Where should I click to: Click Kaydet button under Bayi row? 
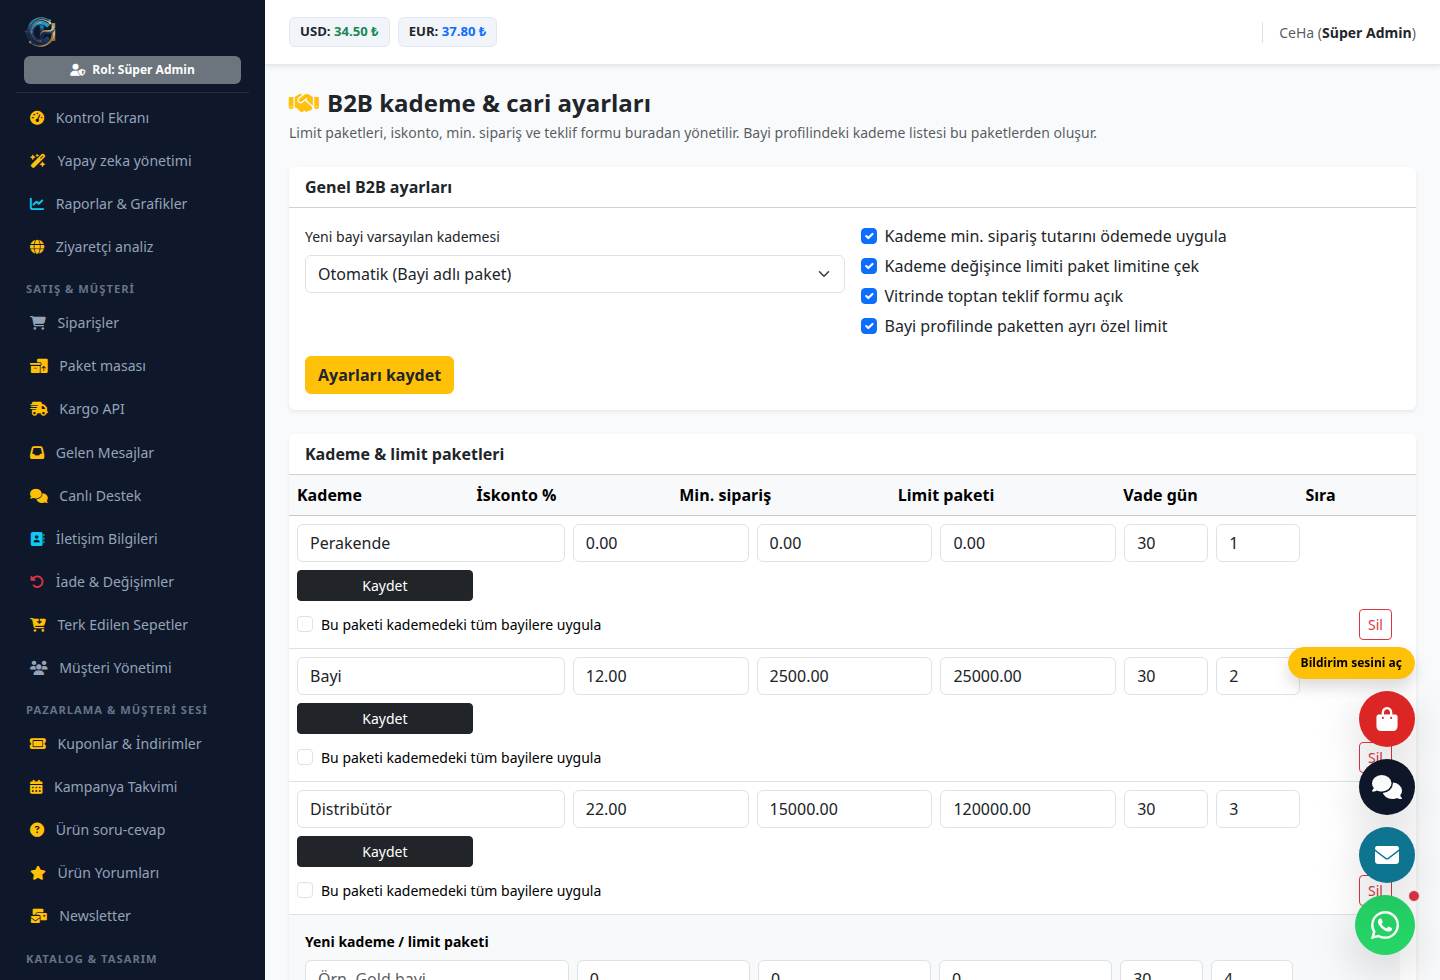click(x=385, y=719)
